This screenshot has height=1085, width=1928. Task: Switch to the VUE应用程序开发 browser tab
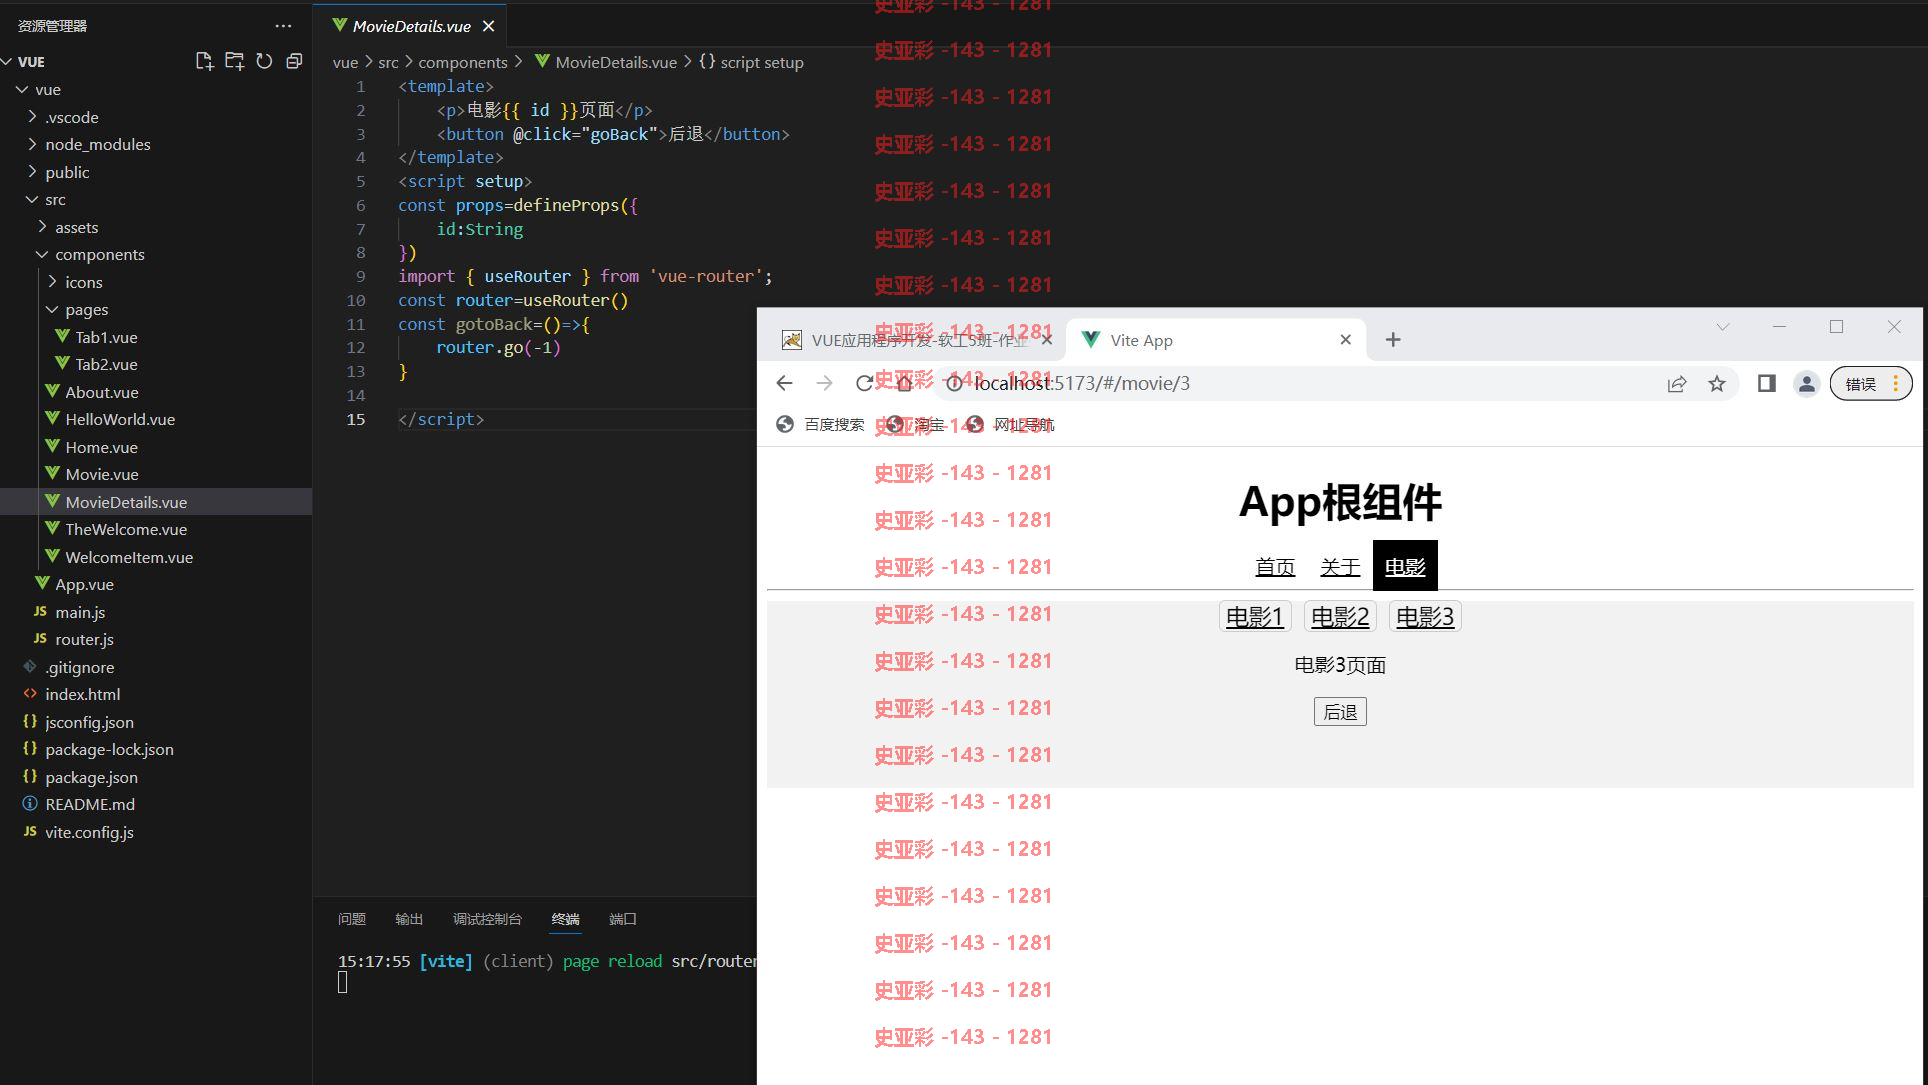pos(917,340)
